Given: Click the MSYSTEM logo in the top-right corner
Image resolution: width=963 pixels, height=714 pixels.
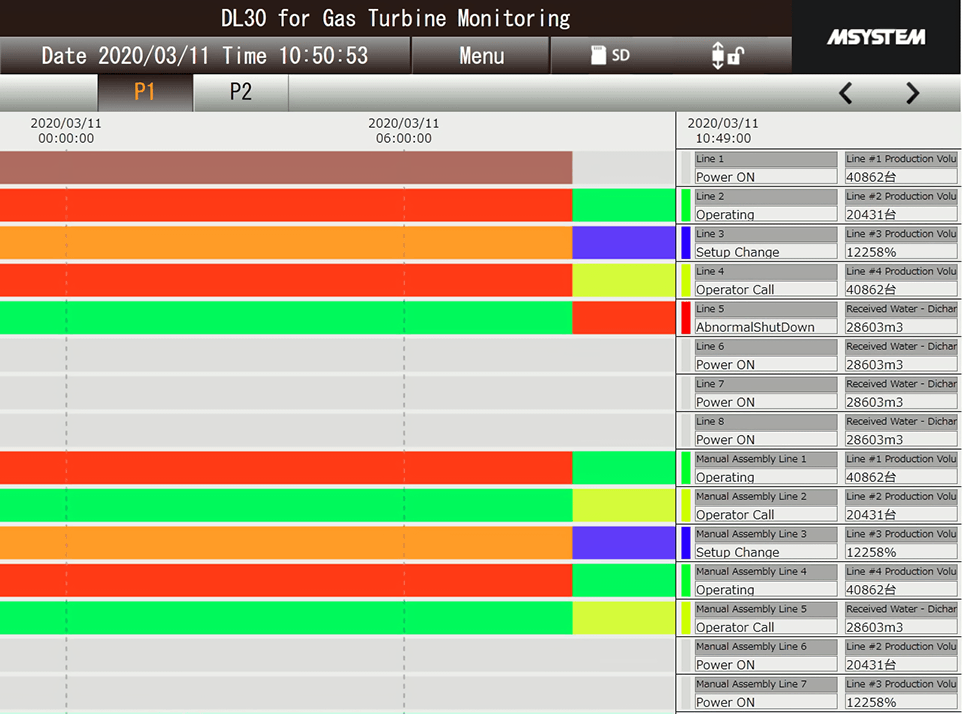Looking at the screenshot, I should point(875,38).
